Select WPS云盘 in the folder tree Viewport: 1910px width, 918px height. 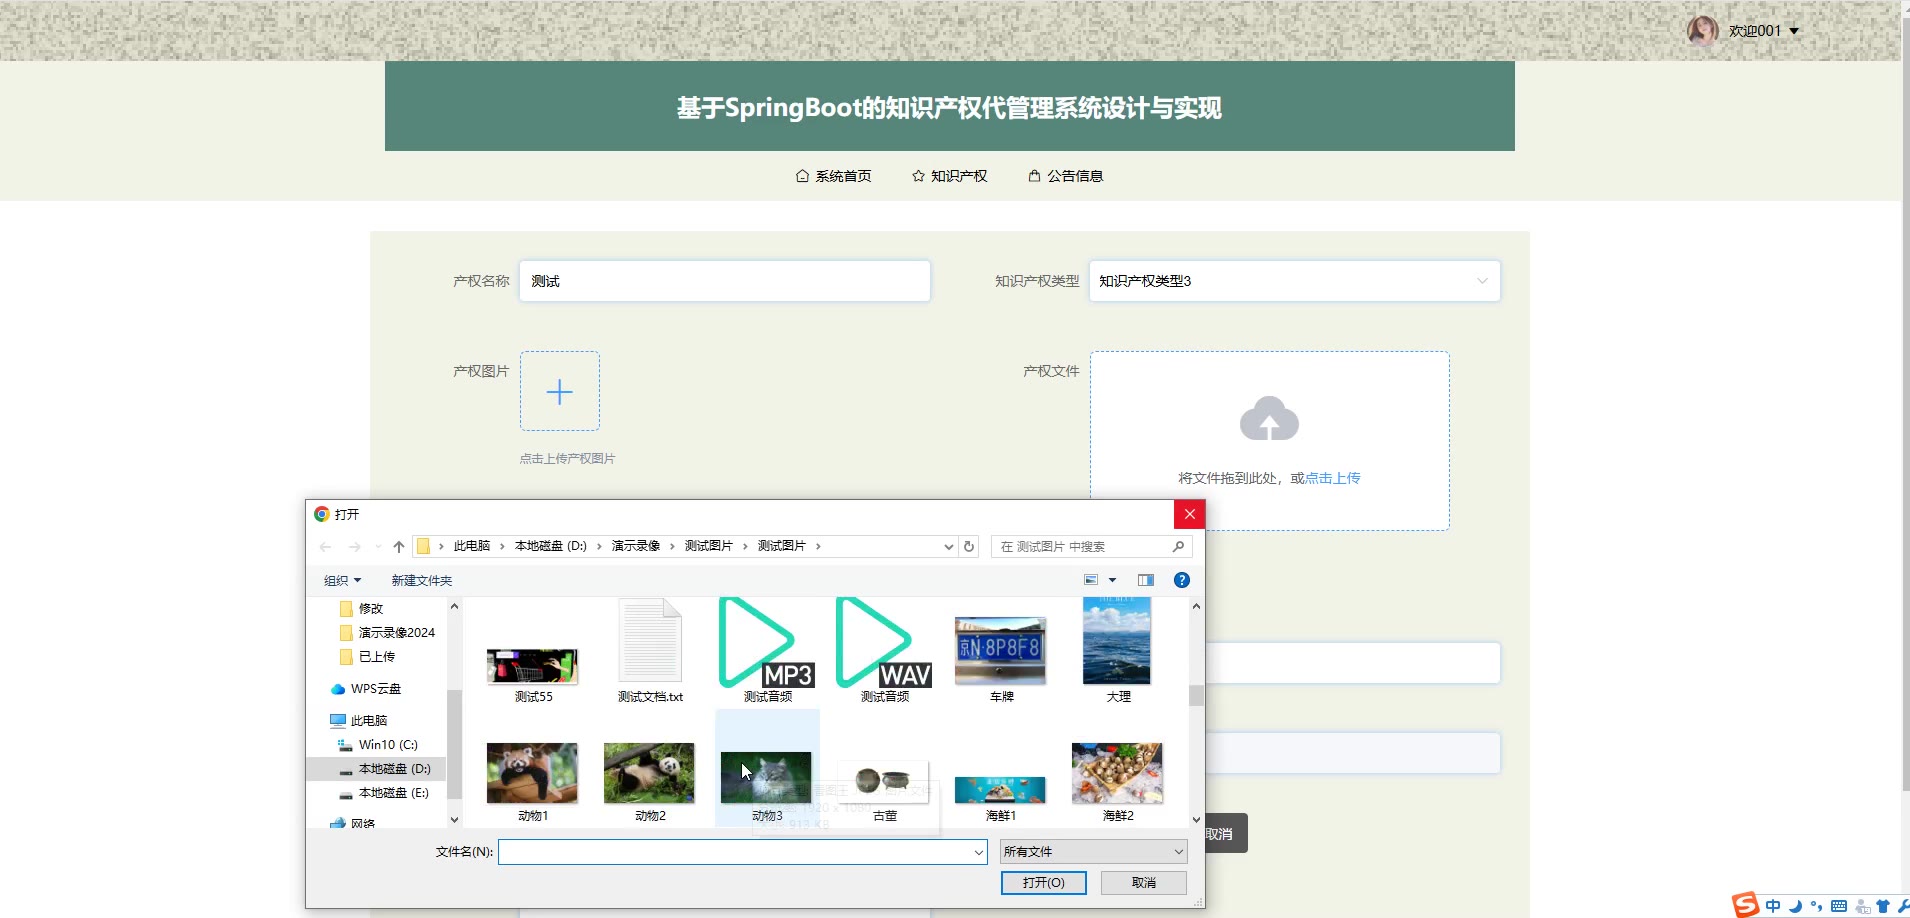366,688
